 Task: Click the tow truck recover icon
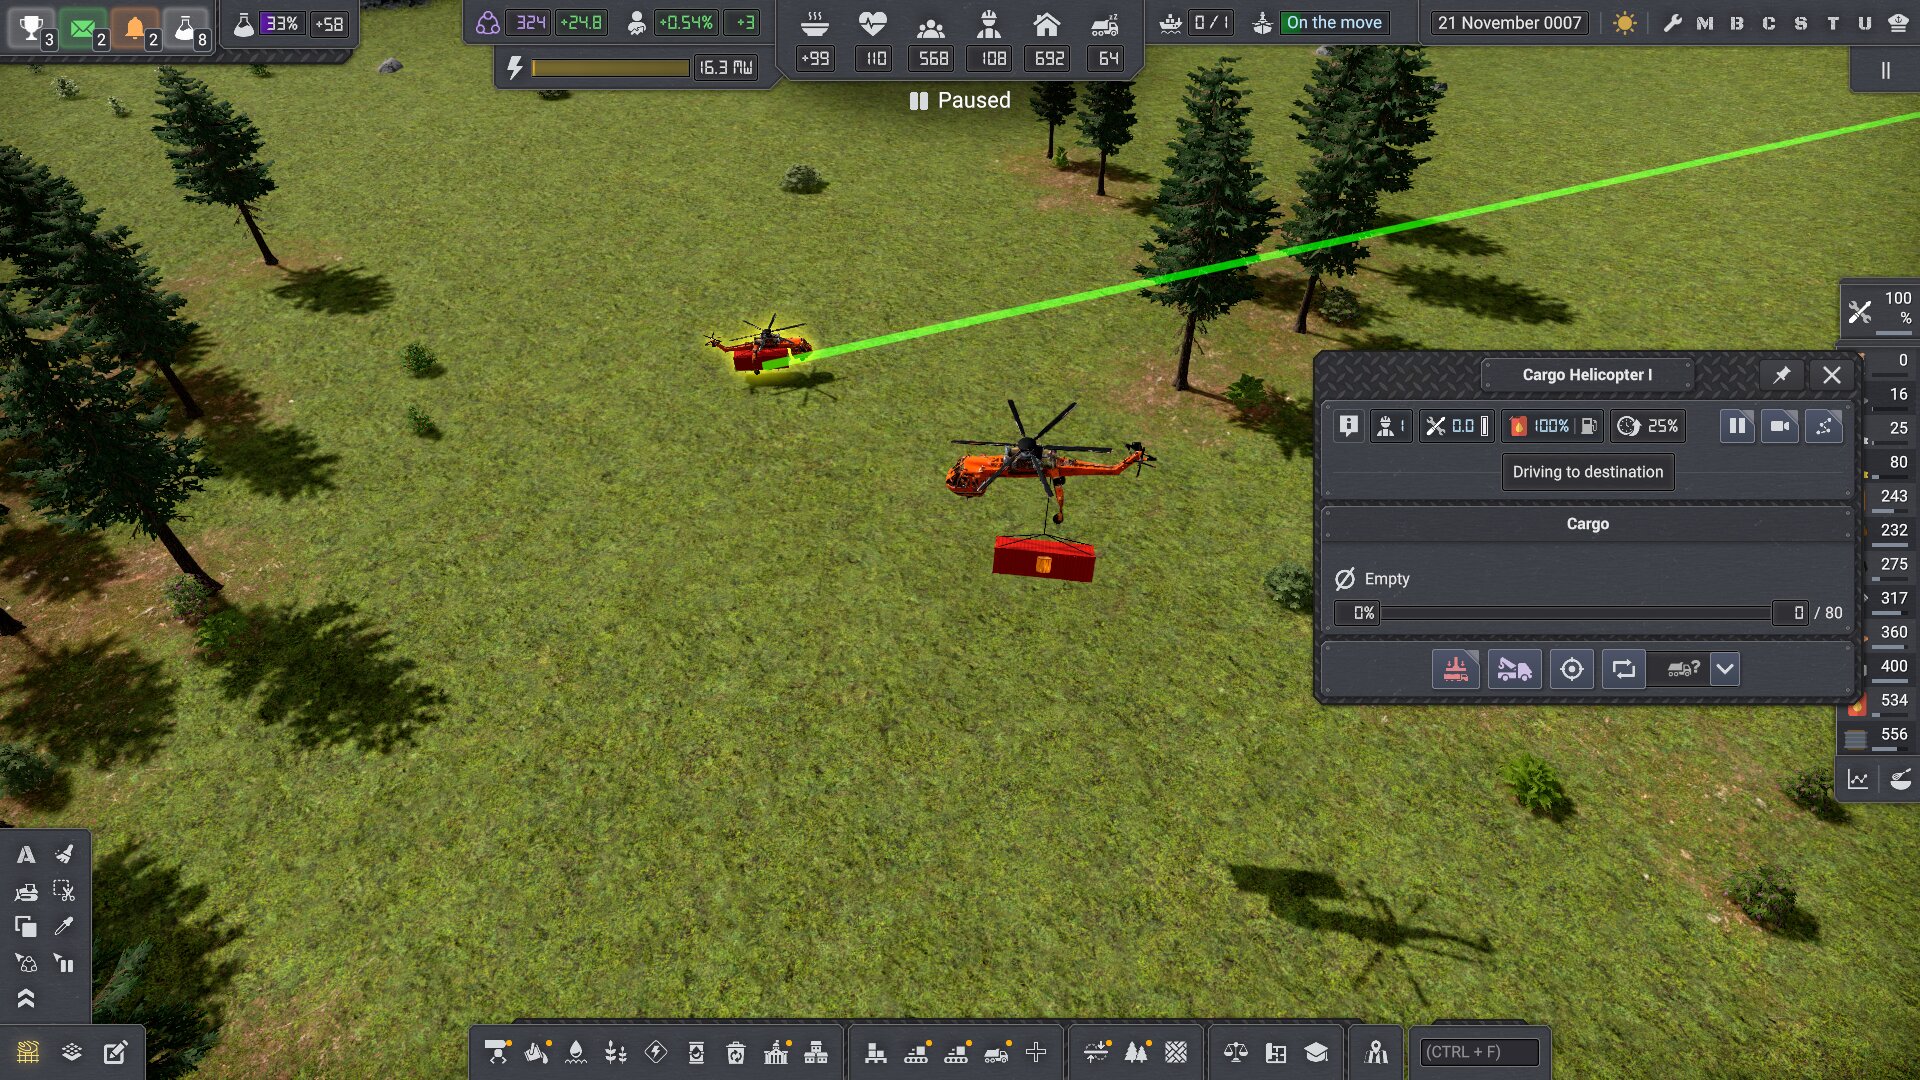[x=1514, y=669]
